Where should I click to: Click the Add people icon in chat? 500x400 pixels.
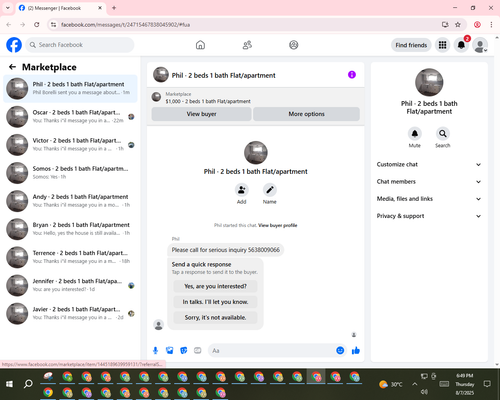point(242,190)
